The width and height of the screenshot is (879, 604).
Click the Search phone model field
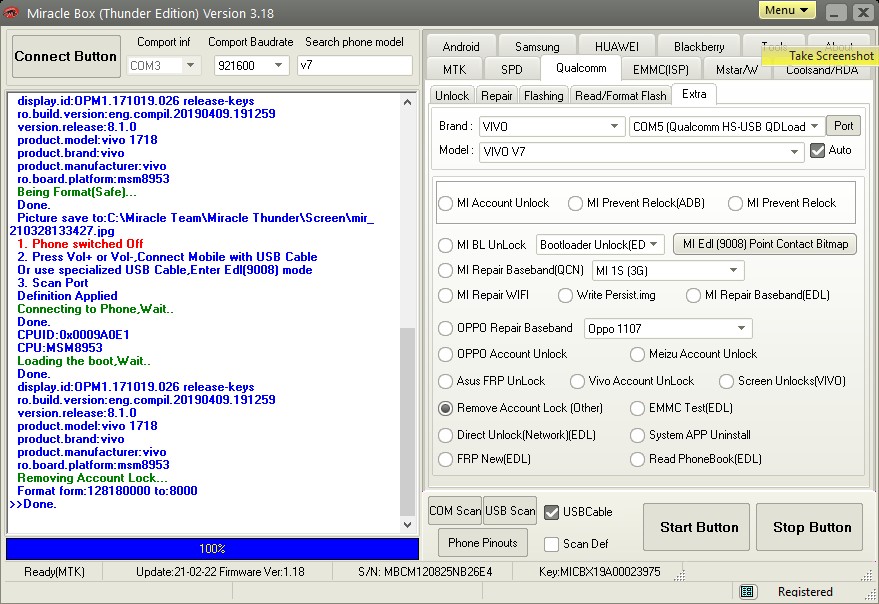(355, 65)
